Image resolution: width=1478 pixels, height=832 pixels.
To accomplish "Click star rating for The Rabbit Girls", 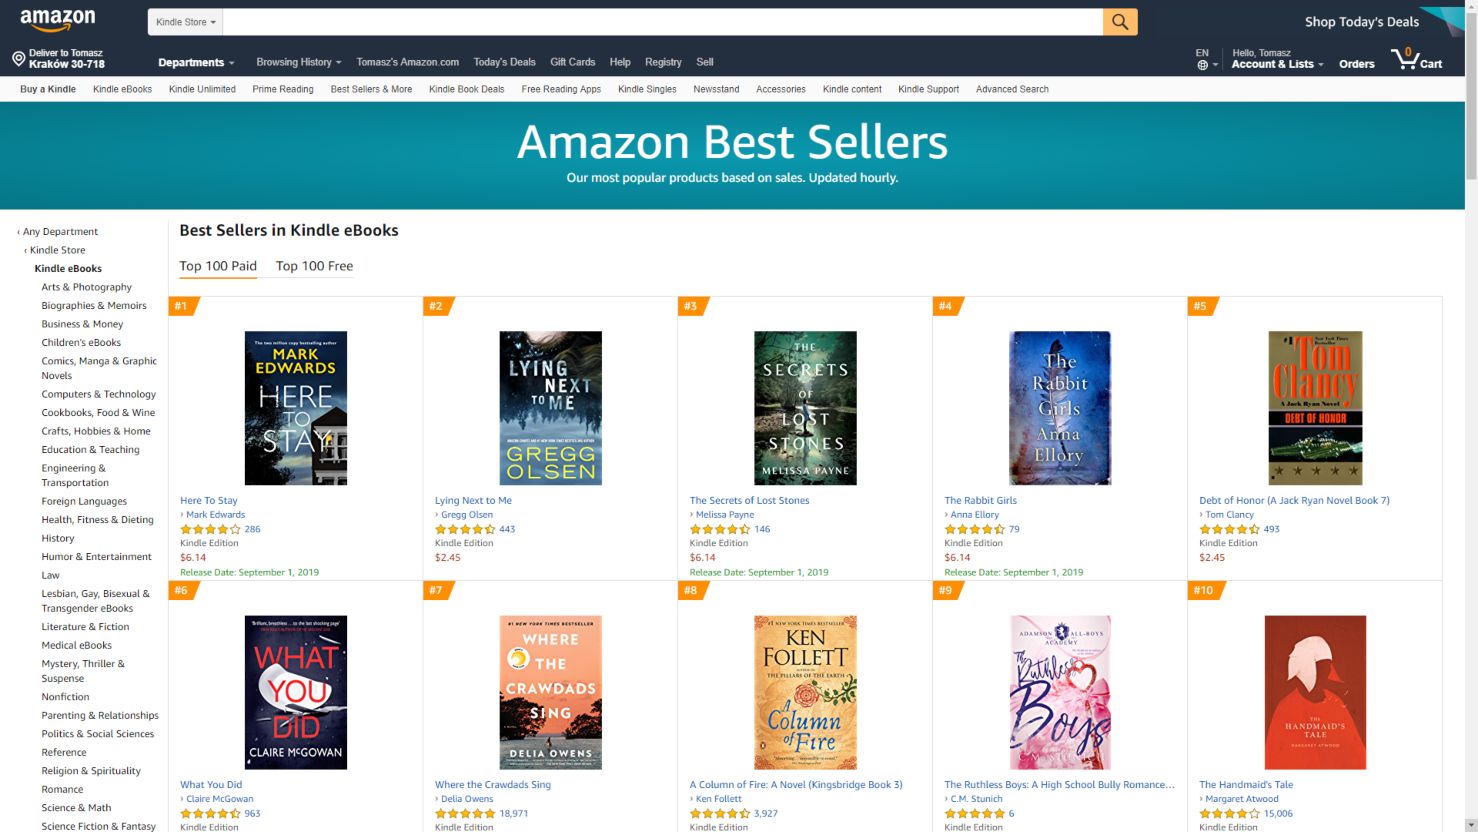I will point(975,529).
